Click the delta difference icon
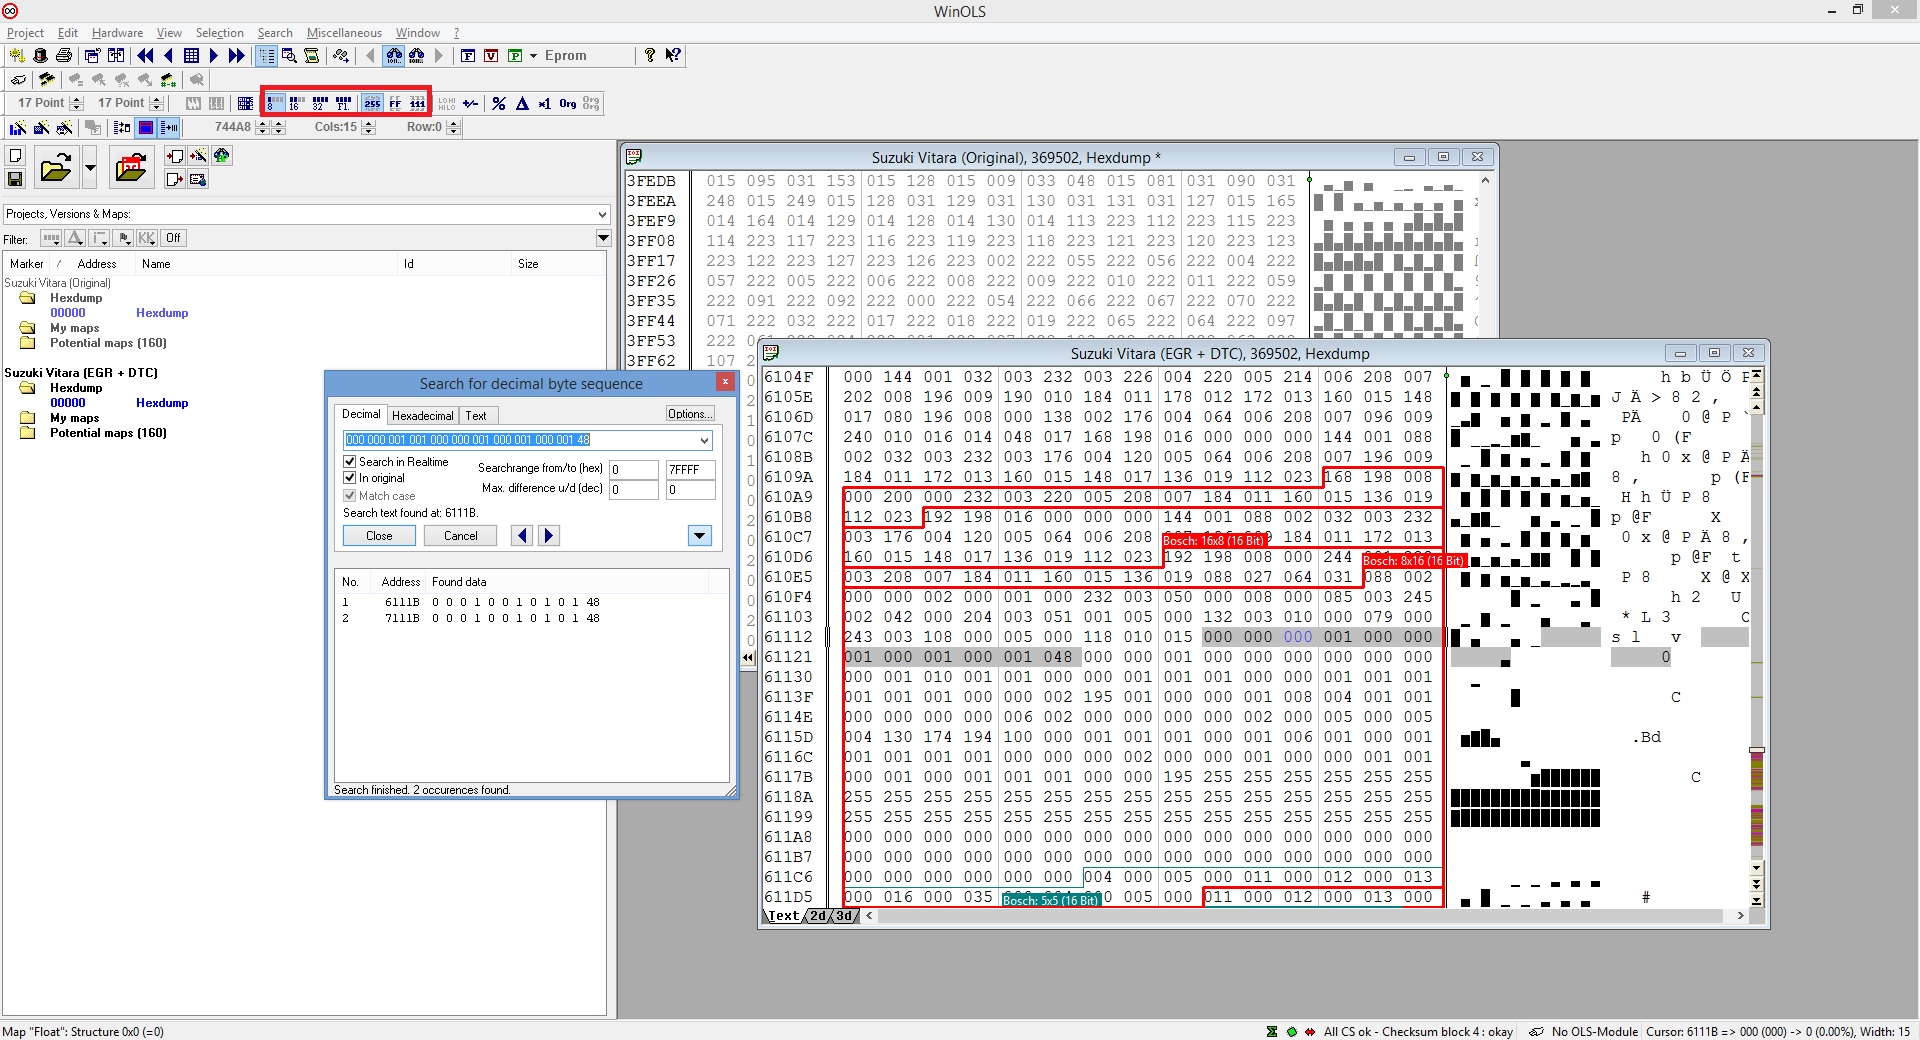Image resolution: width=1920 pixels, height=1040 pixels. pyautogui.click(x=522, y=103)
